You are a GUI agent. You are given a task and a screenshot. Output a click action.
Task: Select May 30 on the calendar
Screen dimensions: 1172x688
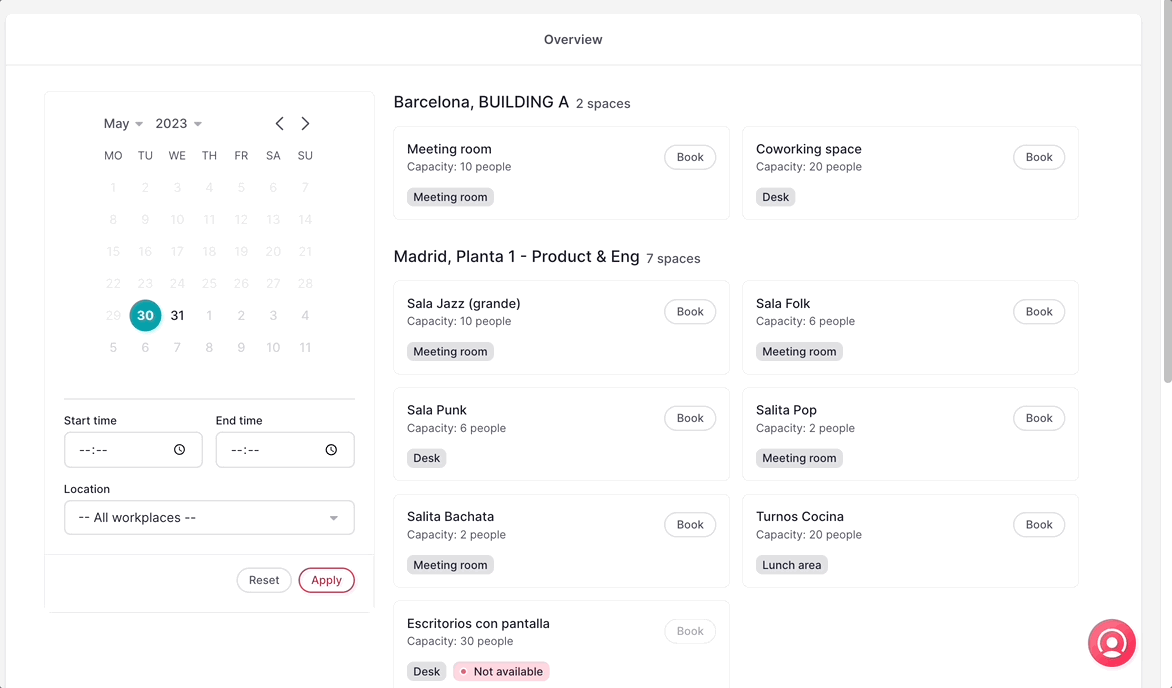145,315
